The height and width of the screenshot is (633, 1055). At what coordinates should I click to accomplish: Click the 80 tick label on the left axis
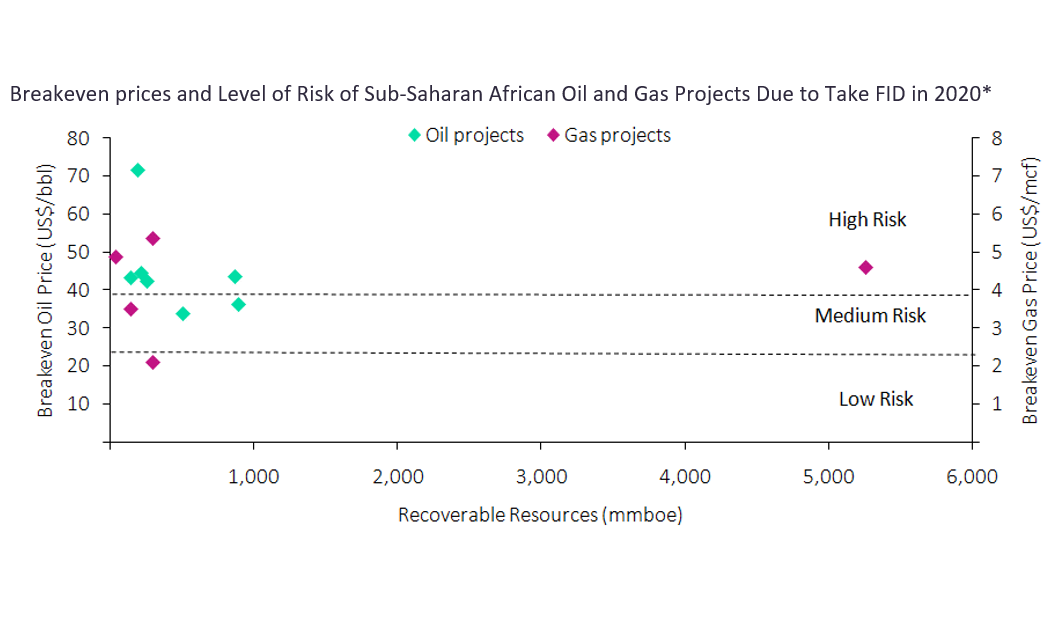79,138
